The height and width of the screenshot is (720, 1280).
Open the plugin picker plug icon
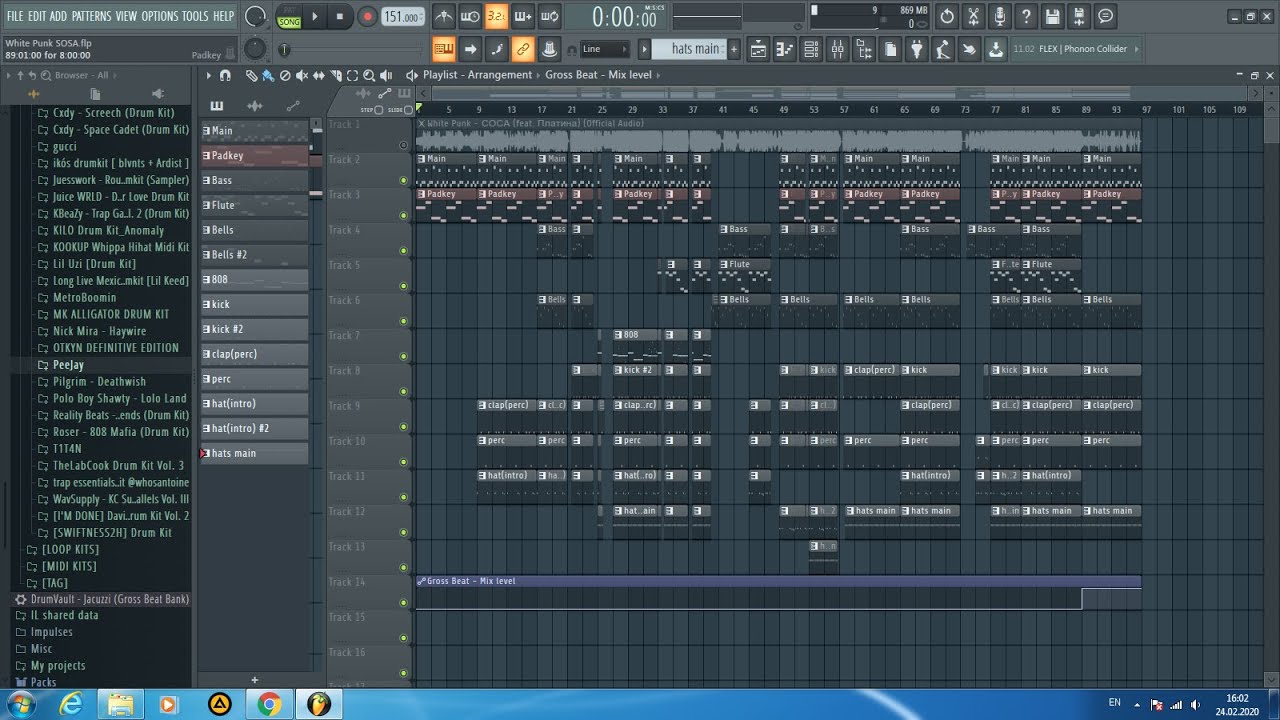(916, 49)
